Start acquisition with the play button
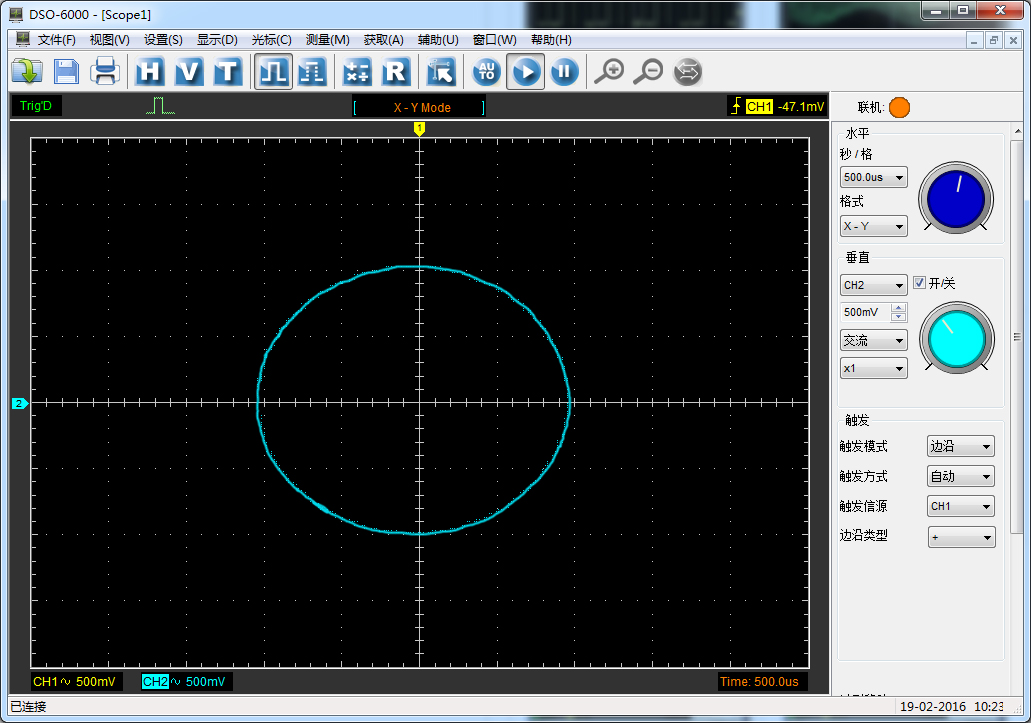The image size is (1031, 723). tap(525, 71)
